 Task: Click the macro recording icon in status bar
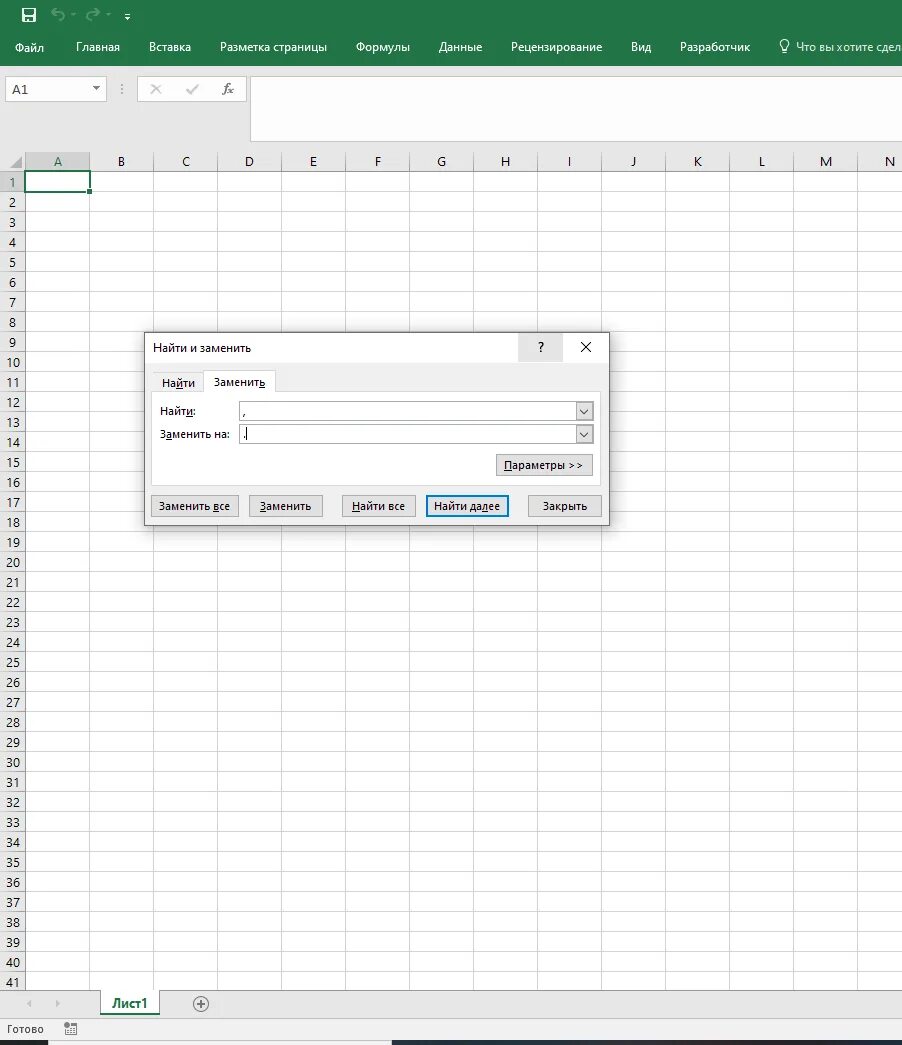tap(71, 1029)
